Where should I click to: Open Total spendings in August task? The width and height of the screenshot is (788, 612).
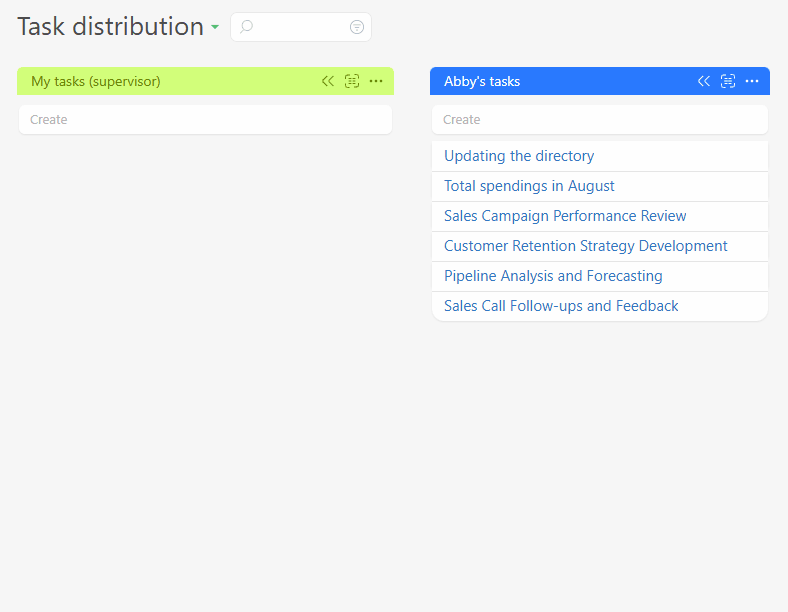(529, 186)
